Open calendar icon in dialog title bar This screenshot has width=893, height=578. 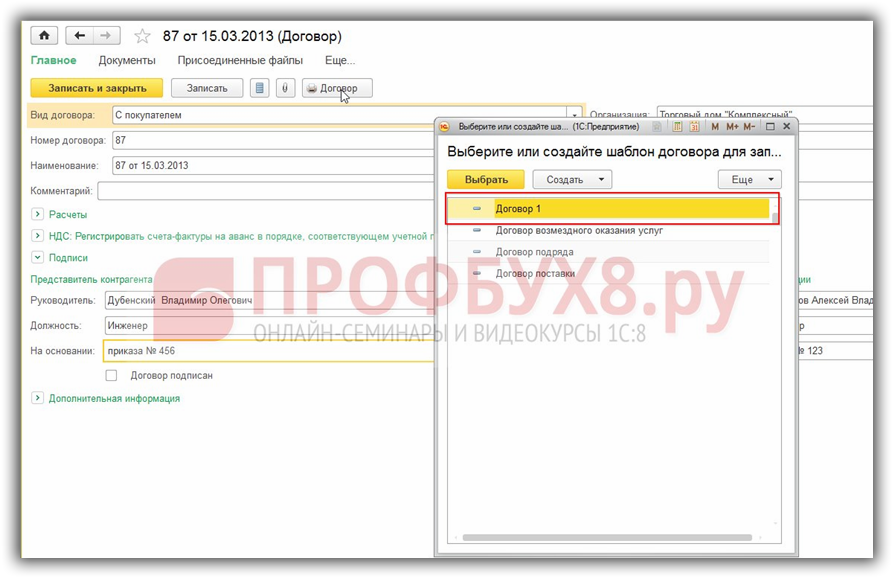click(x=694, y=127)
